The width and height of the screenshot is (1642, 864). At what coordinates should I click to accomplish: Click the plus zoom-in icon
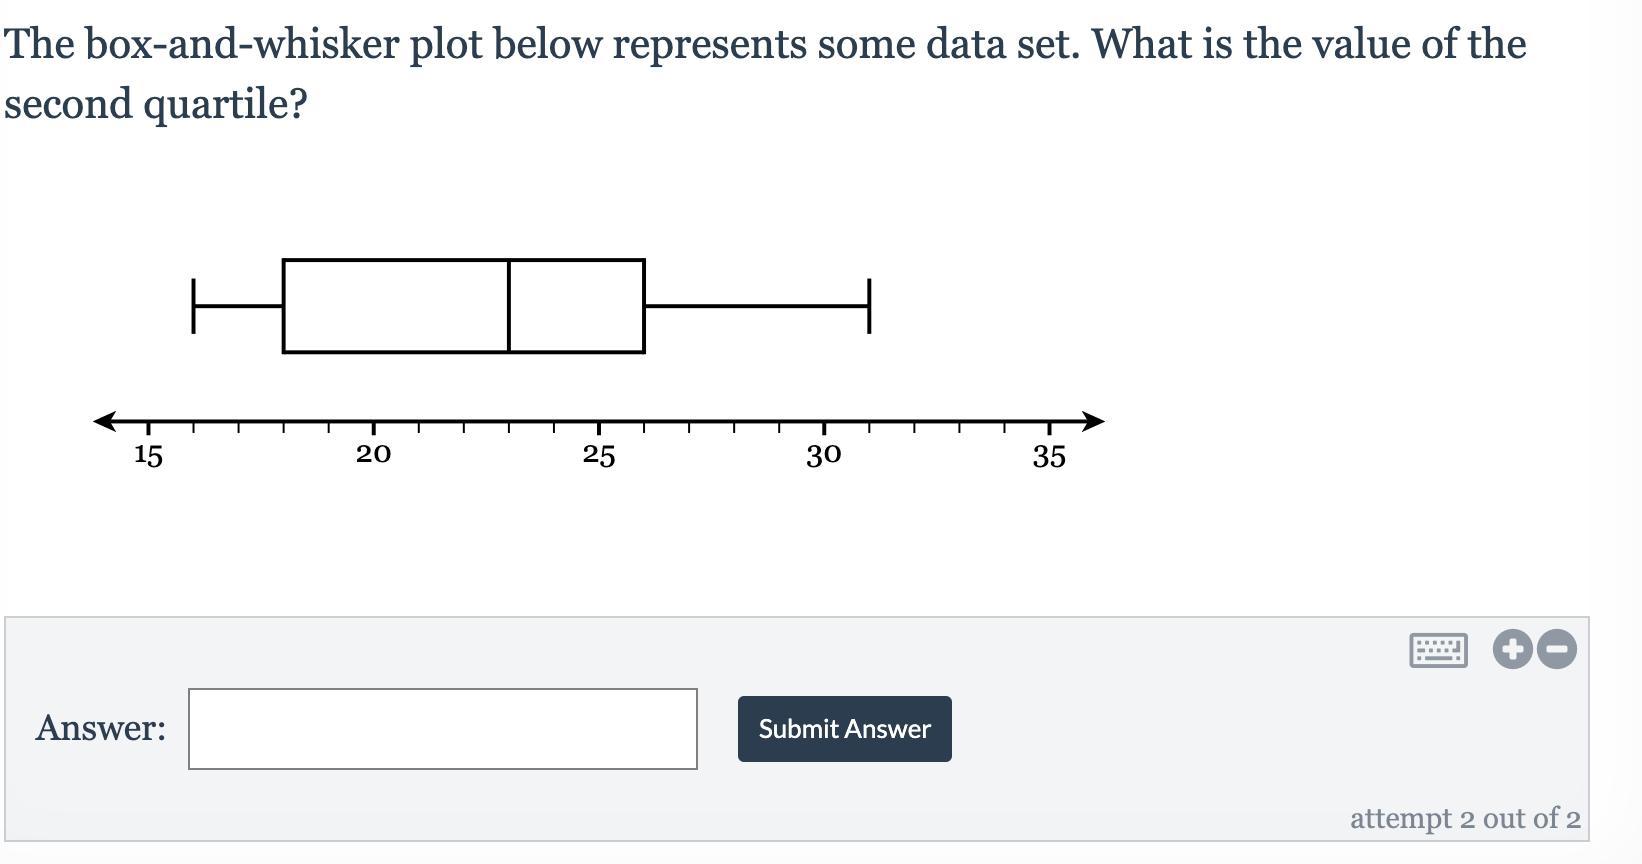(x=1512, y=649)
